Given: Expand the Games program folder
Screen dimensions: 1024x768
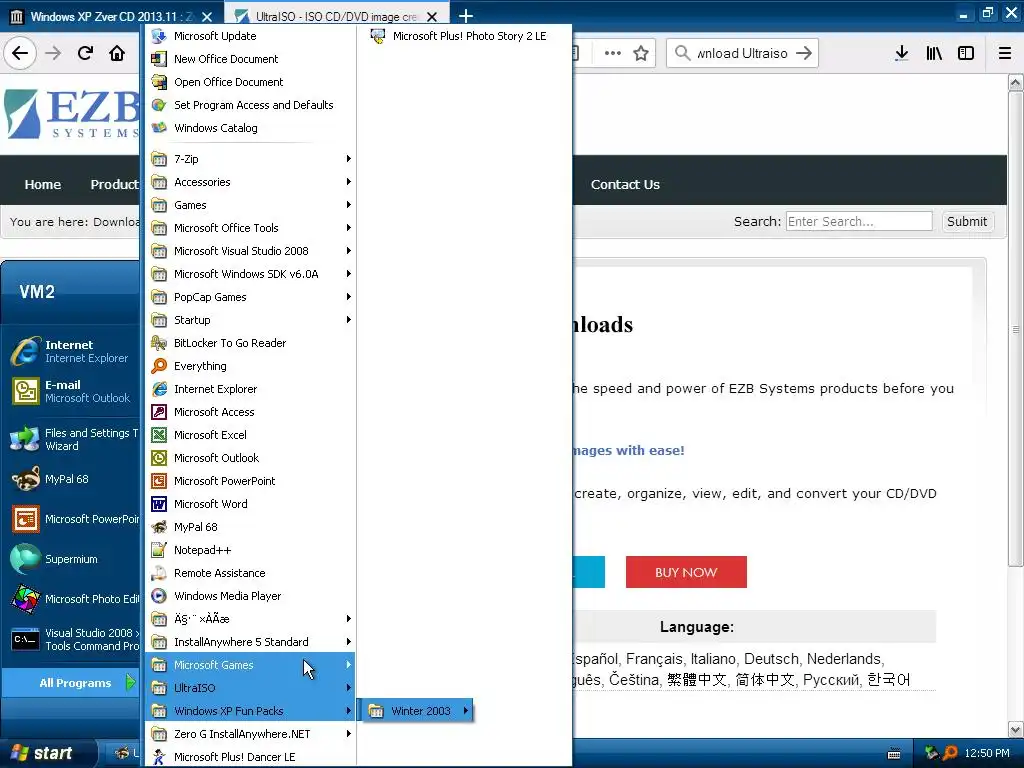Looking at the screenshot, I should [x=250, y=205].
